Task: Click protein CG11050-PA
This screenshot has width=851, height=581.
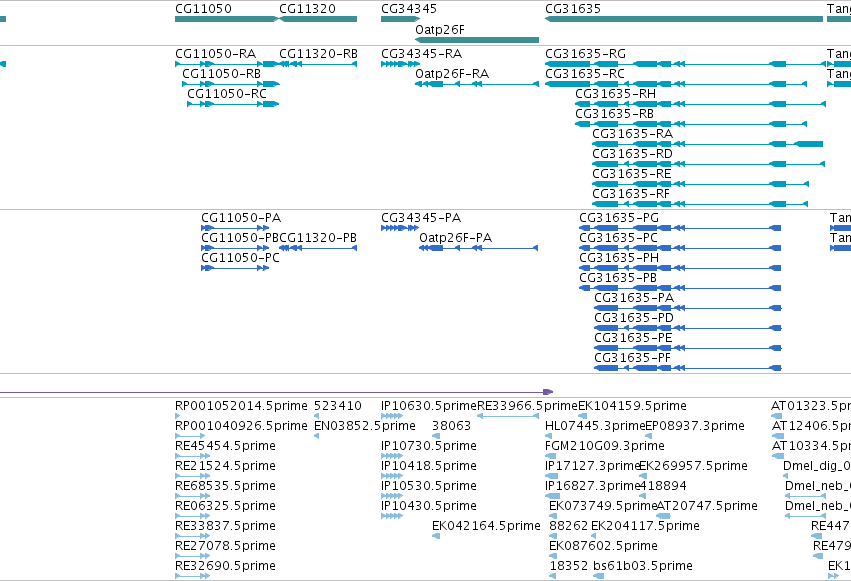Action: (x=241, y=218)
